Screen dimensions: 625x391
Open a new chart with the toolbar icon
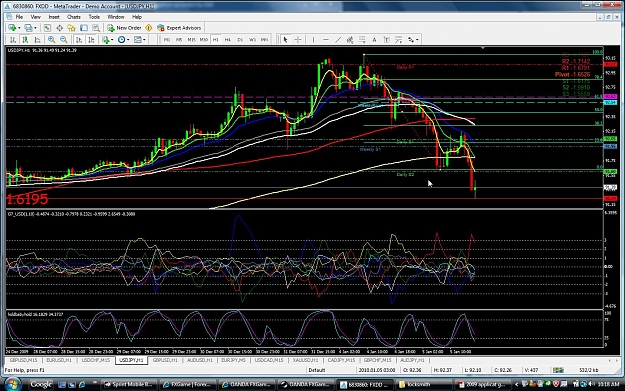(12, 28)
